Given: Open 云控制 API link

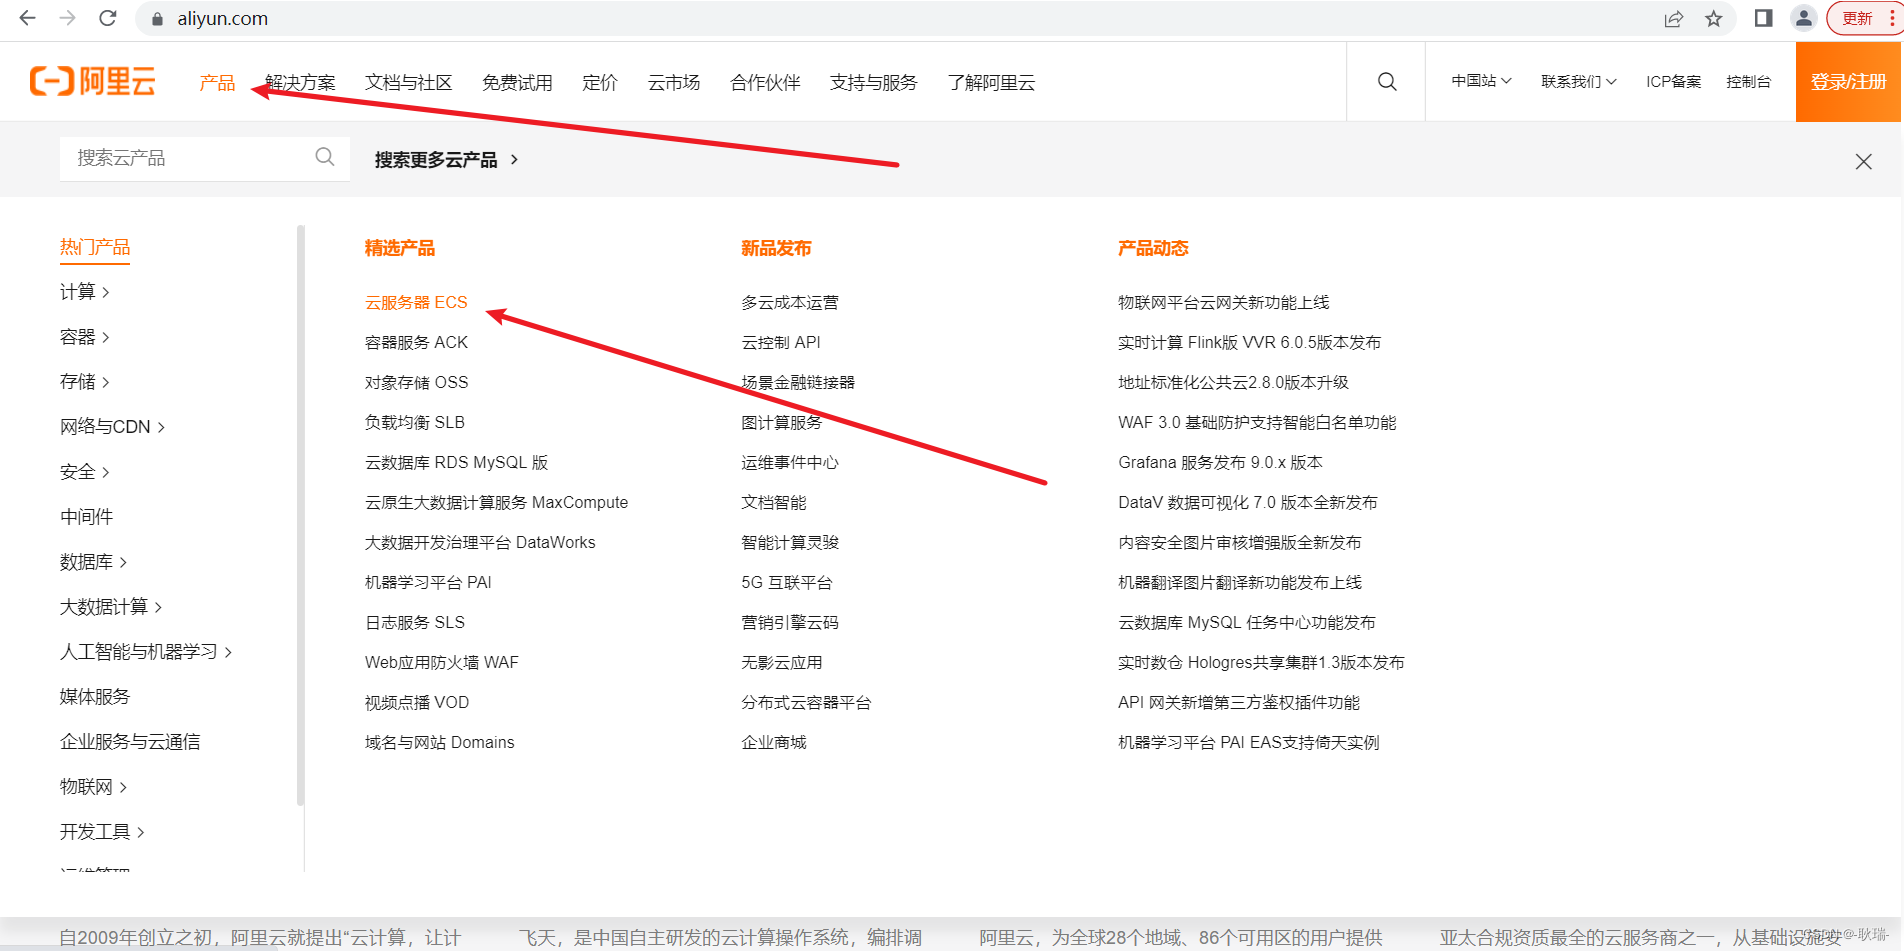Looking at the screenshot, I should (x=781, y=342).
